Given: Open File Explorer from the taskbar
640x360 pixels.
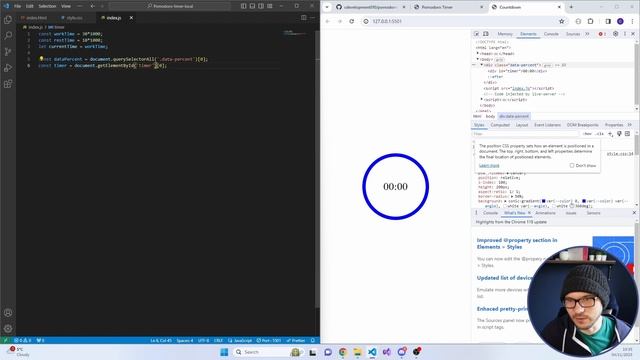Looking at the screenshot, I should point(358,352).
